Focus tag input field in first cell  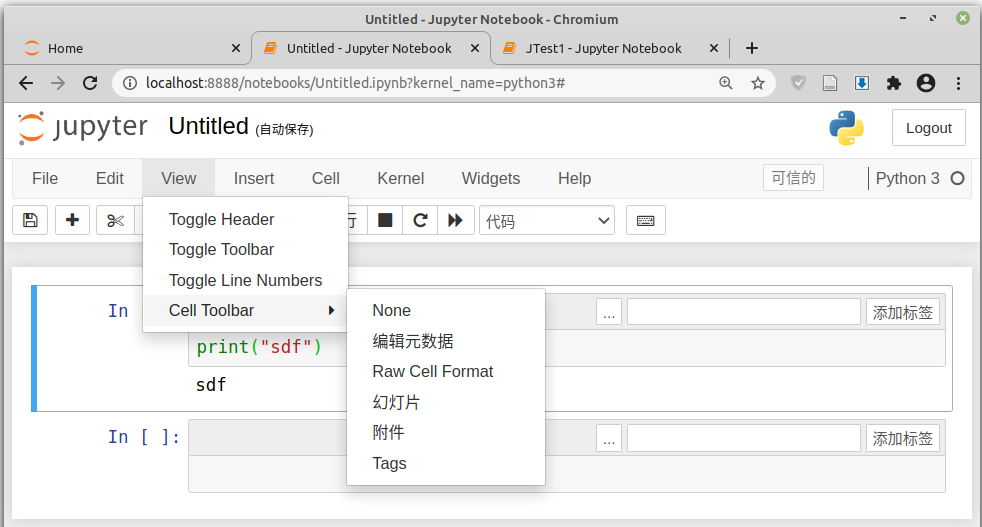[x=744, y=312]
